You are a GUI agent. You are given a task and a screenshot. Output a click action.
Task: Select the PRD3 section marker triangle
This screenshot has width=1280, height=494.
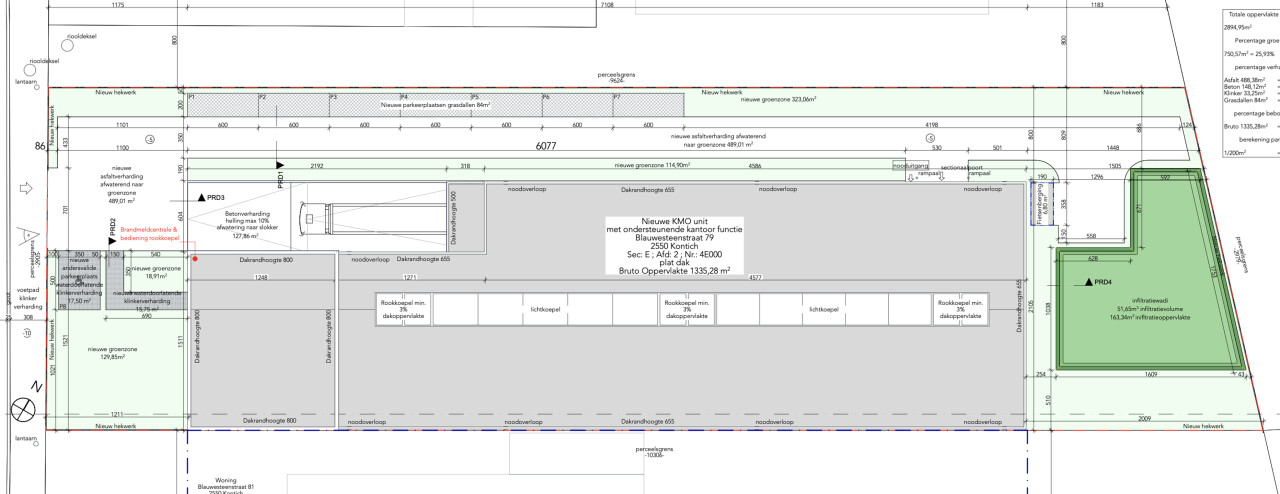(201, 198)
